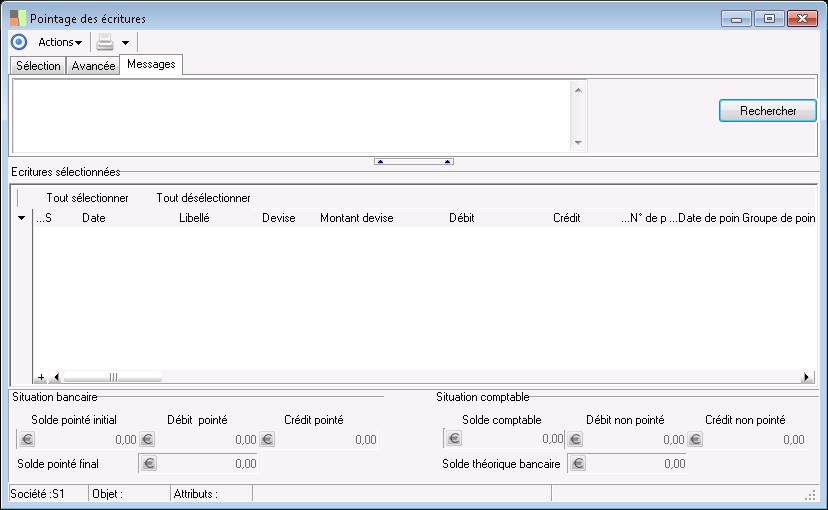Click euro icon beside Débit pointé field
The width and height of the screenshot is (828, 510).
click(x=147, y=439)
